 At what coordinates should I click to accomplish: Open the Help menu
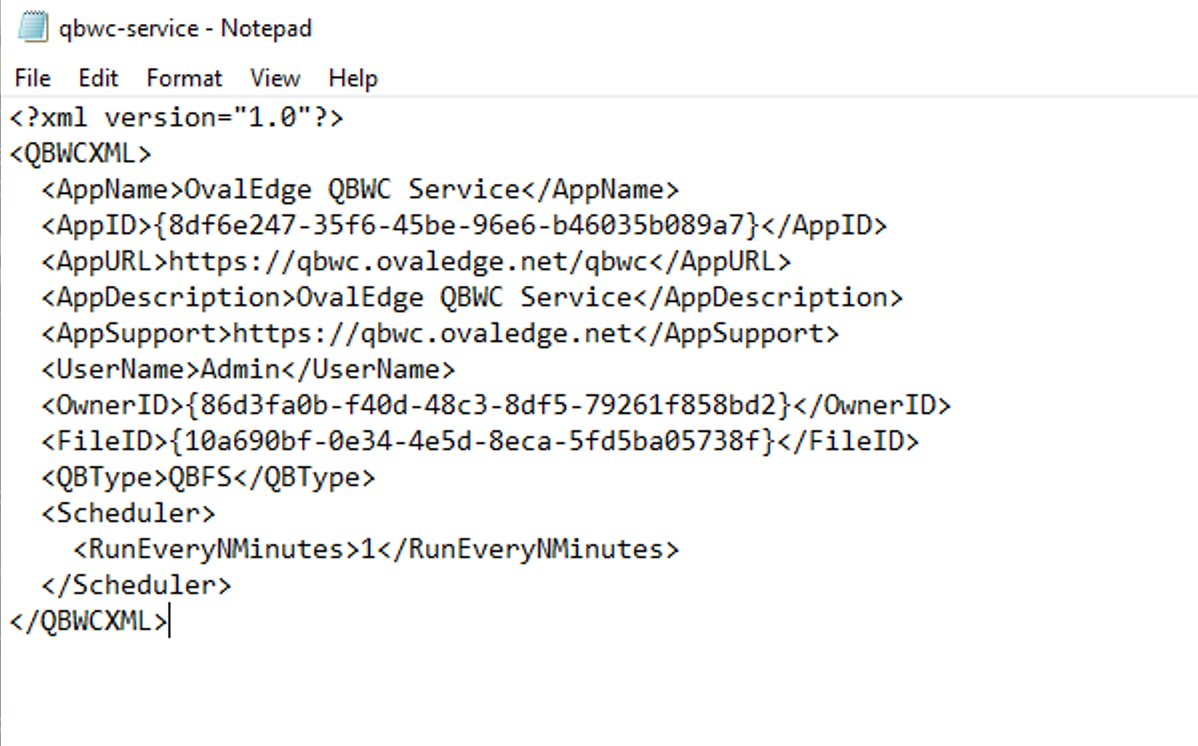[353, 78]
